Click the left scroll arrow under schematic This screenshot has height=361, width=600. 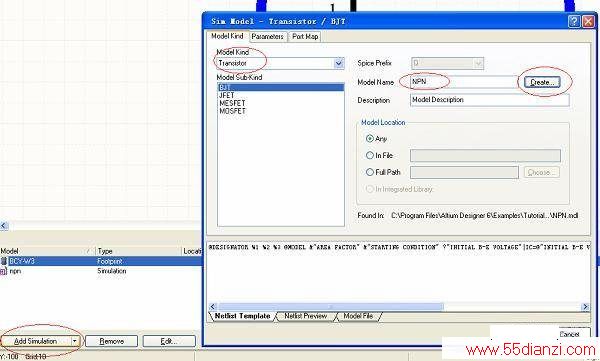[4, 225]
